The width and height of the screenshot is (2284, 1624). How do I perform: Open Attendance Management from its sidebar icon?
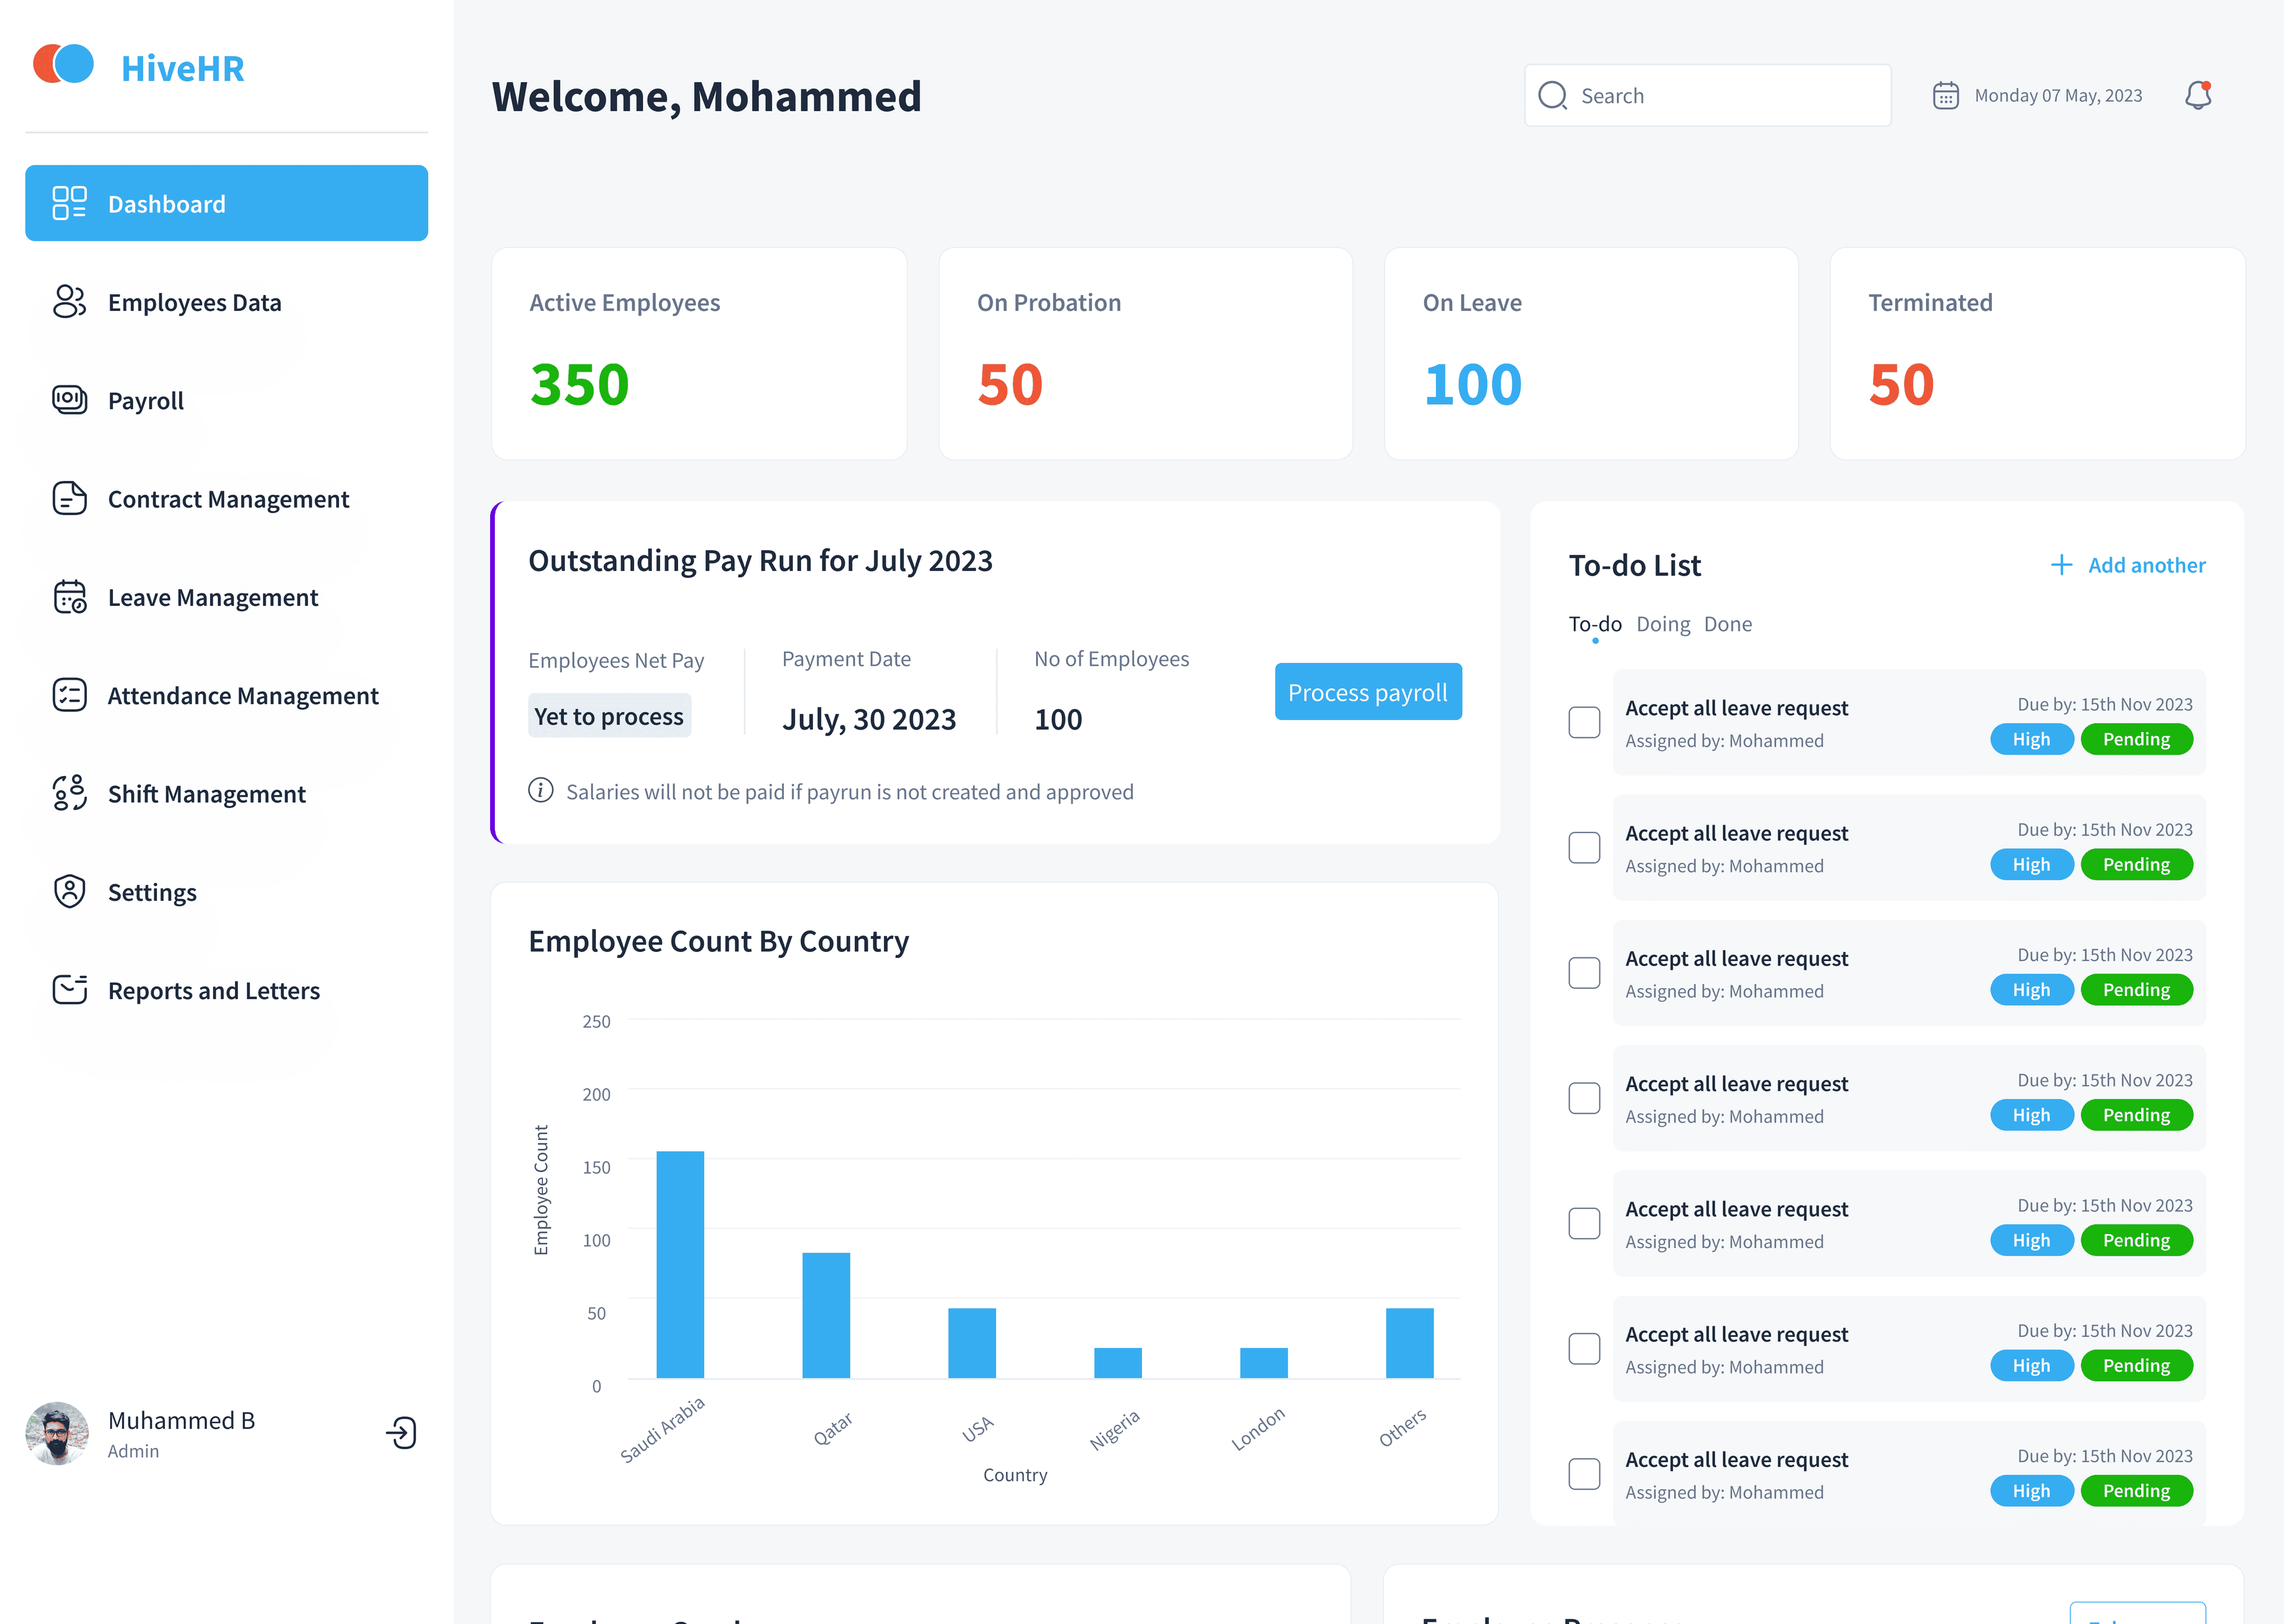click(x=68, y=694)
